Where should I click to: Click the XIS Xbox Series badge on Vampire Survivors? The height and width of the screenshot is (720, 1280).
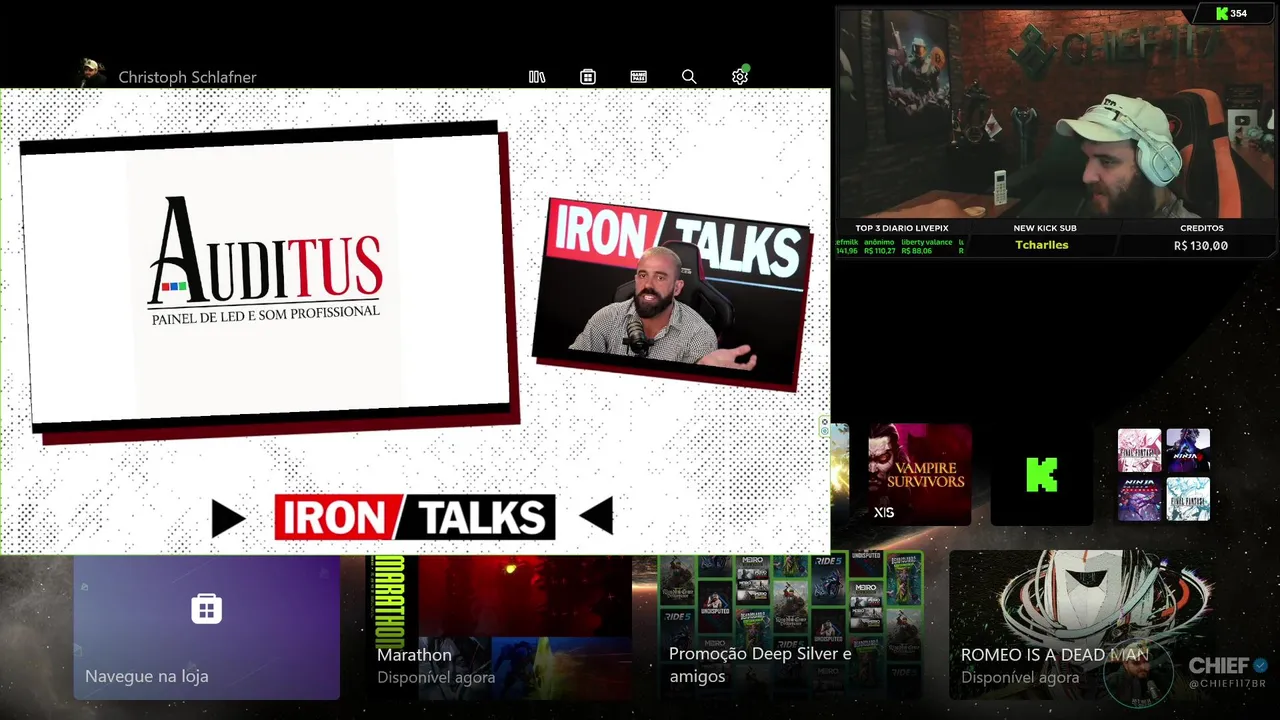(884, 512)
